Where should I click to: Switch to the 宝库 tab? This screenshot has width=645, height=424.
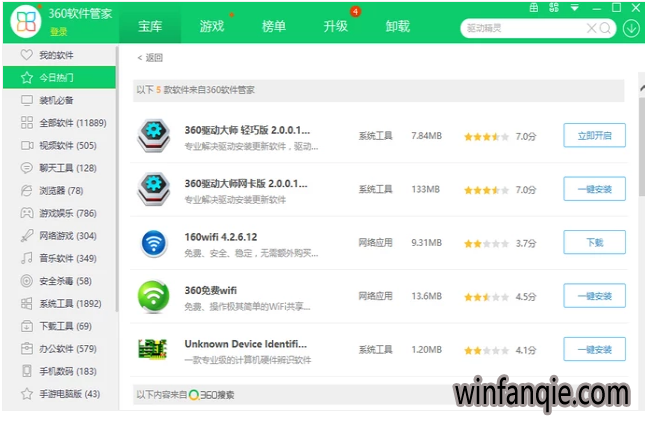(x=150, y=26)
